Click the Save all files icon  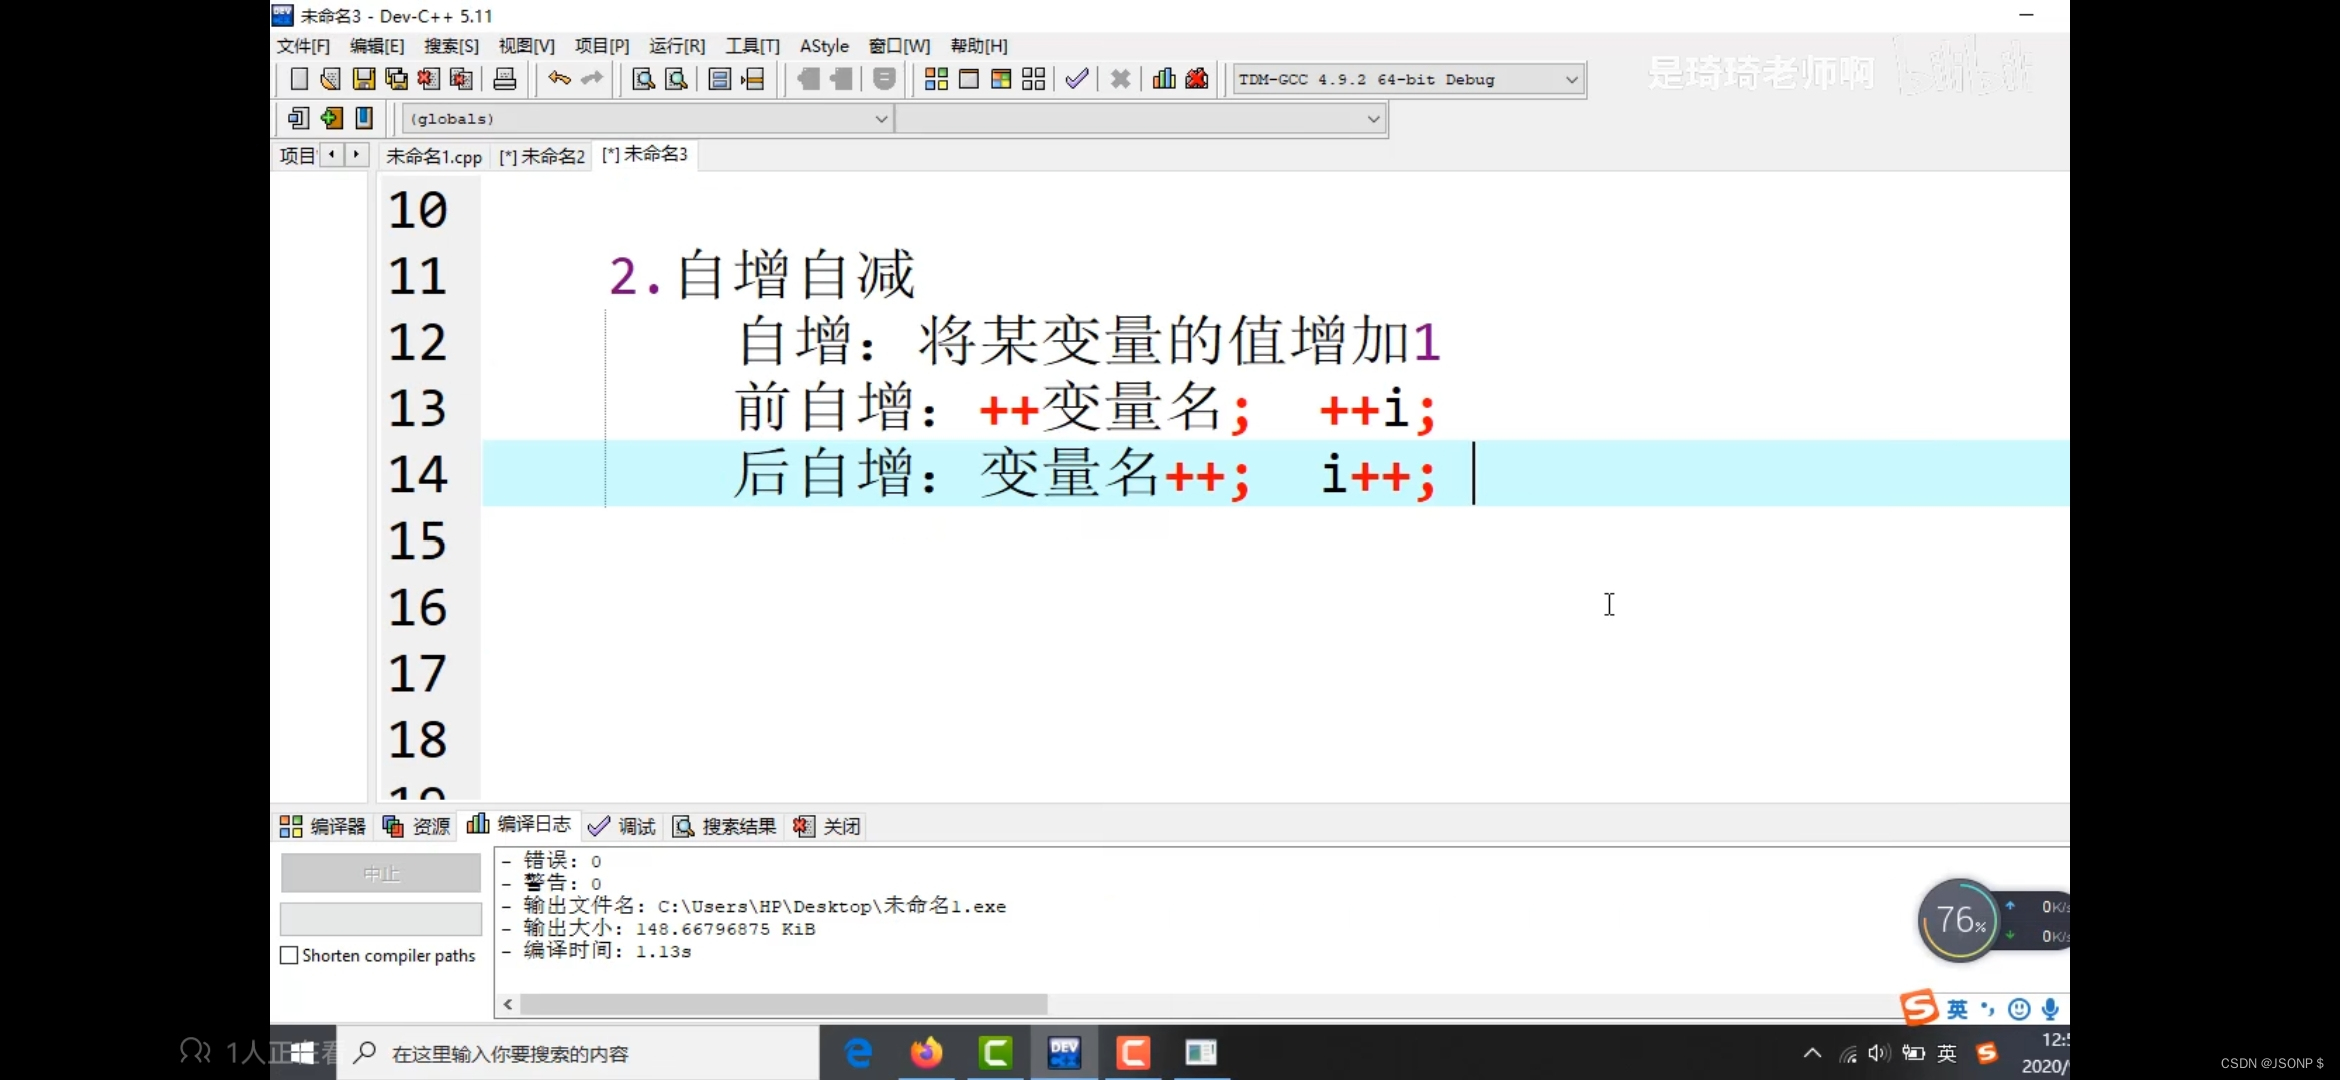396,79
